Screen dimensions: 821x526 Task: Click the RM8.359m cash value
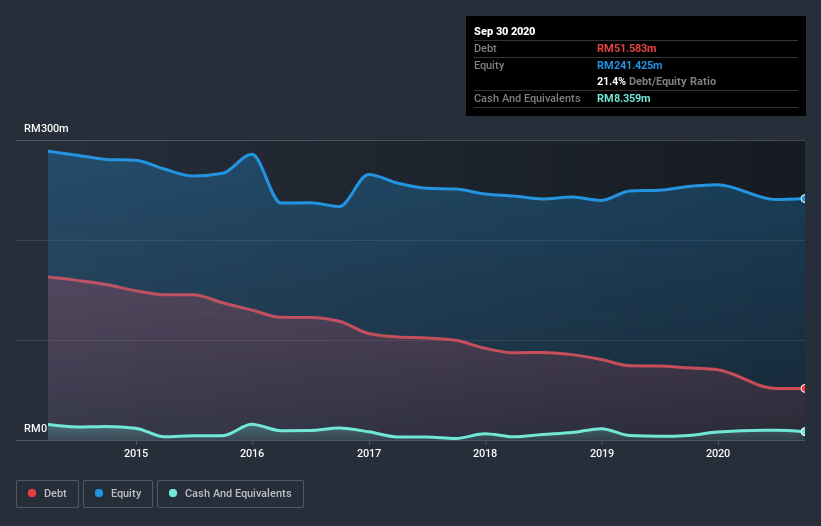(x=624, y=98)
